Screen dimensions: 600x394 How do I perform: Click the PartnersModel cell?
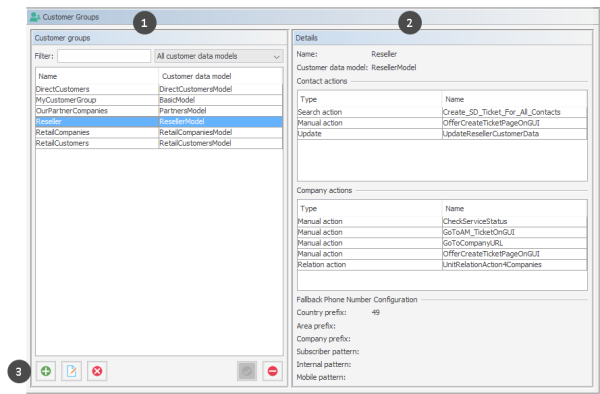pyautogui.click(x=220, y=111)
